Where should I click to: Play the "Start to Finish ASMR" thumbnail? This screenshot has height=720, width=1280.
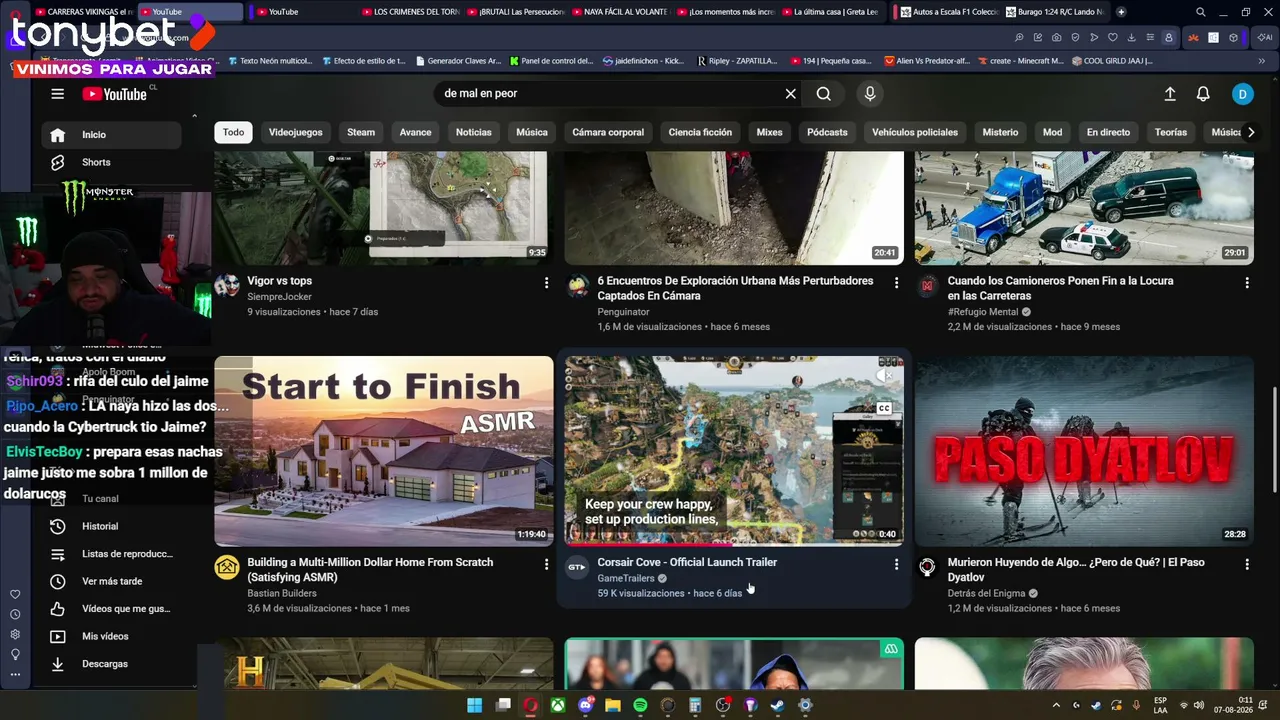point(384,451)
